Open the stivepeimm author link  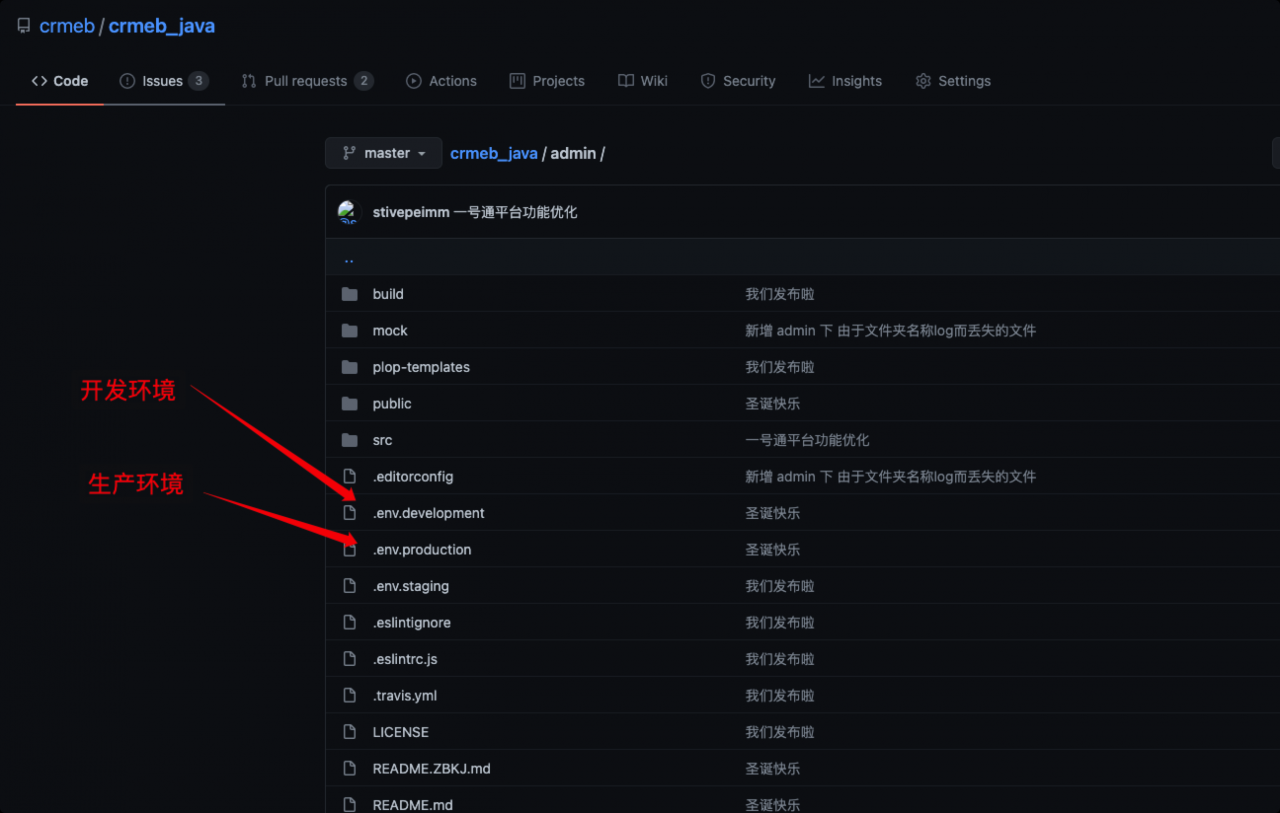coord(411,212)
